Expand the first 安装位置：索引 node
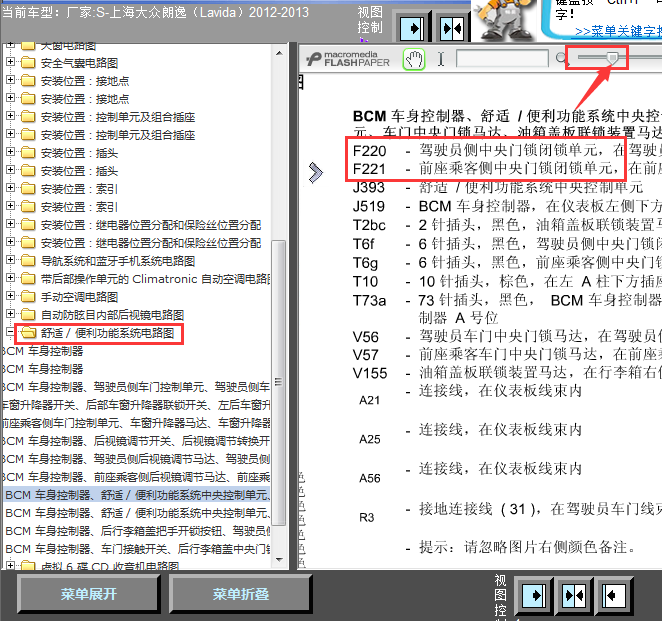The image size is (662, 621). pyautogui.click(x=10, y=187)
